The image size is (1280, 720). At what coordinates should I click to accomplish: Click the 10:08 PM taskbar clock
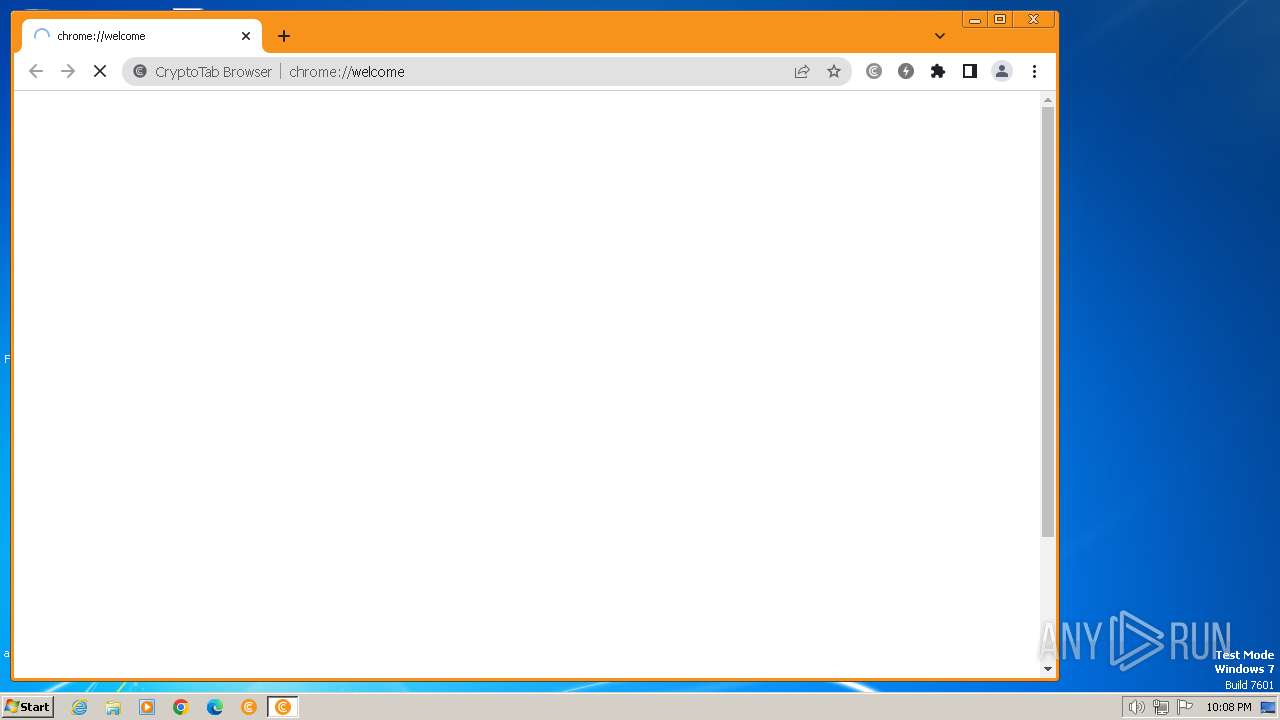tap(1229, 707)
